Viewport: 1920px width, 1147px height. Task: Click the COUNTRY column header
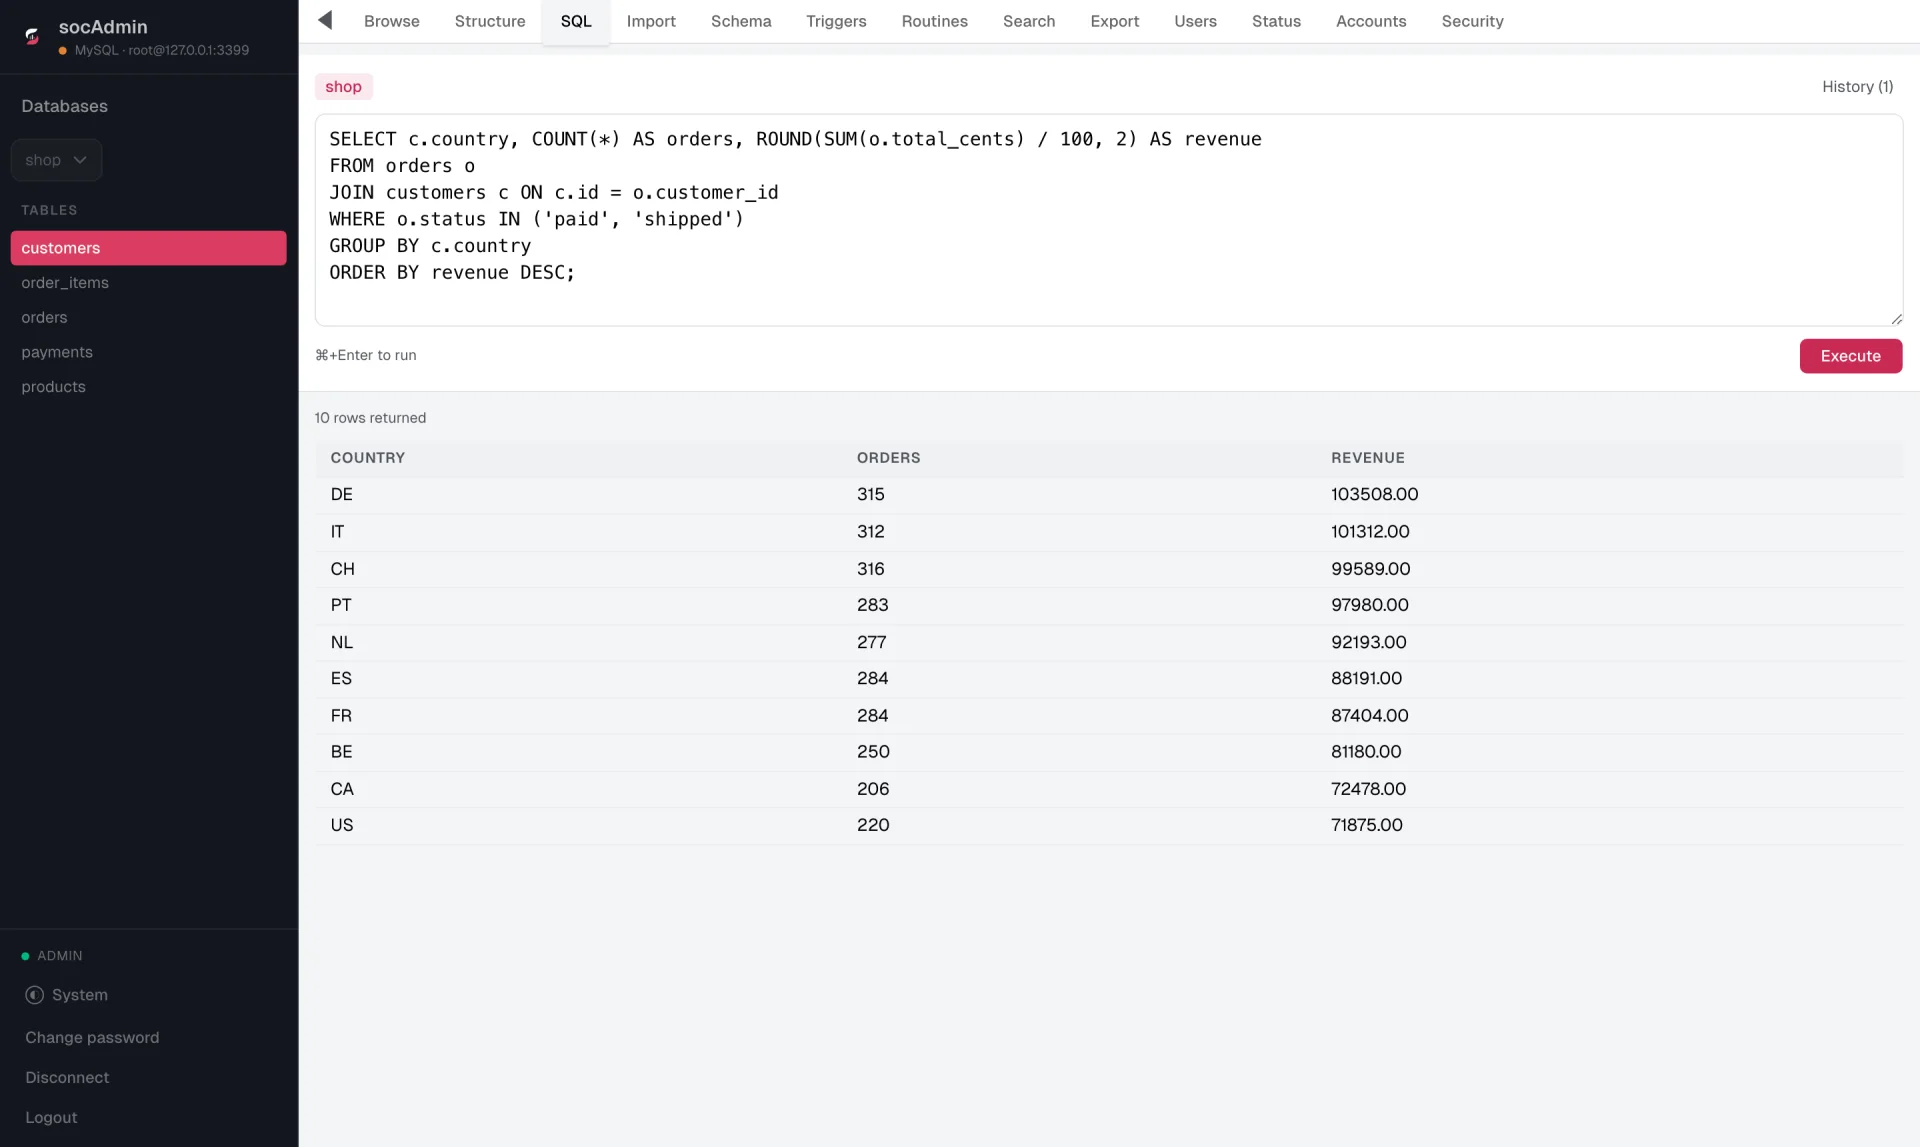(x=368, y=458)
